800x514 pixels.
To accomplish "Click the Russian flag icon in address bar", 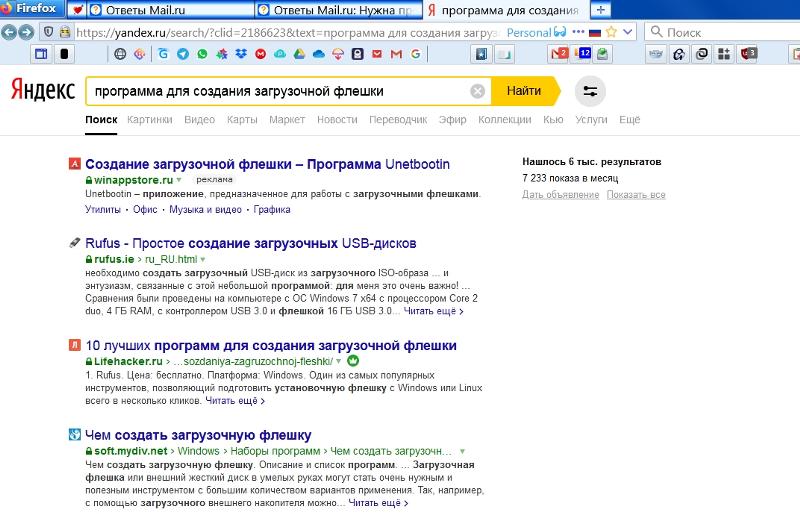I will pos(594,33).
